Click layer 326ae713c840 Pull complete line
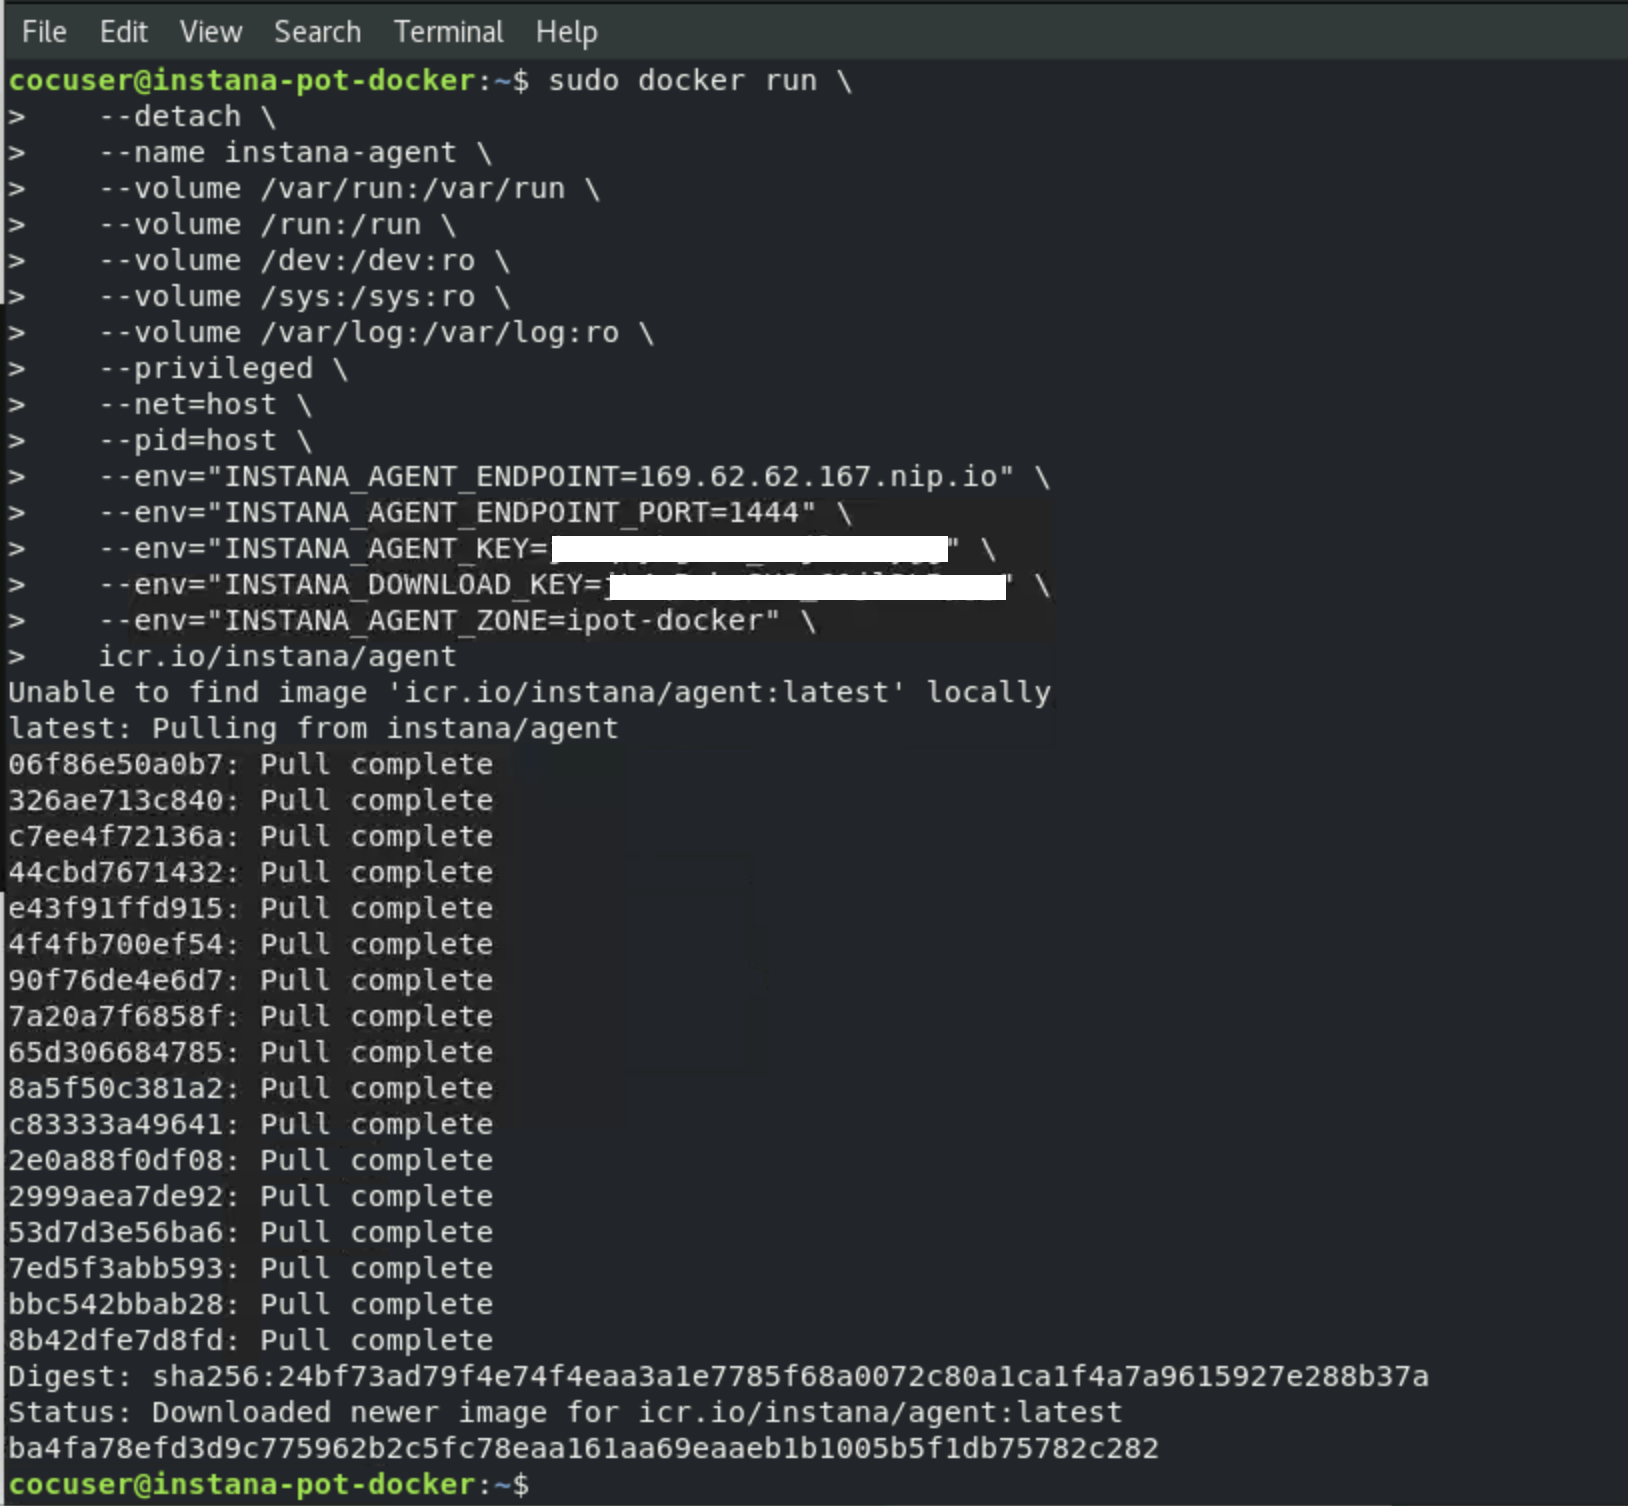 tap(250, 801)
